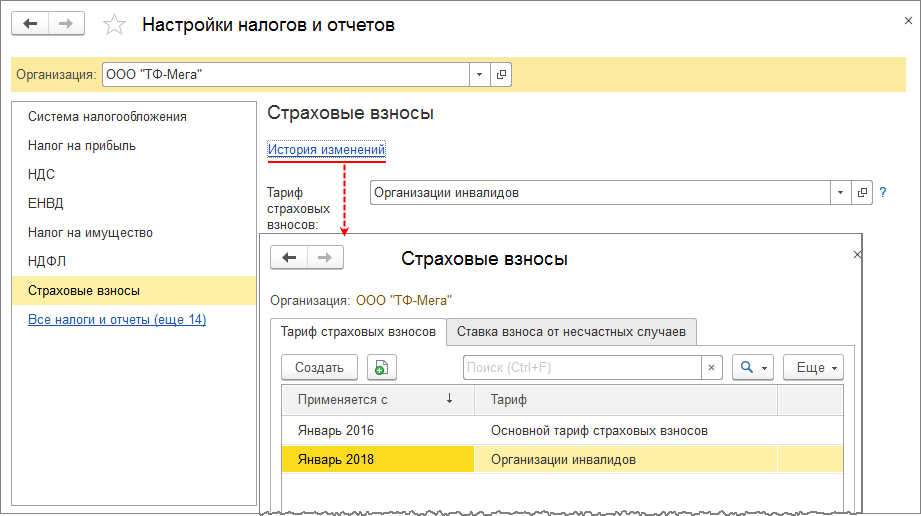Select the Тариф страховых взносов tab
The height and width of the screenshot is (516, 921).
coord(358,332)
